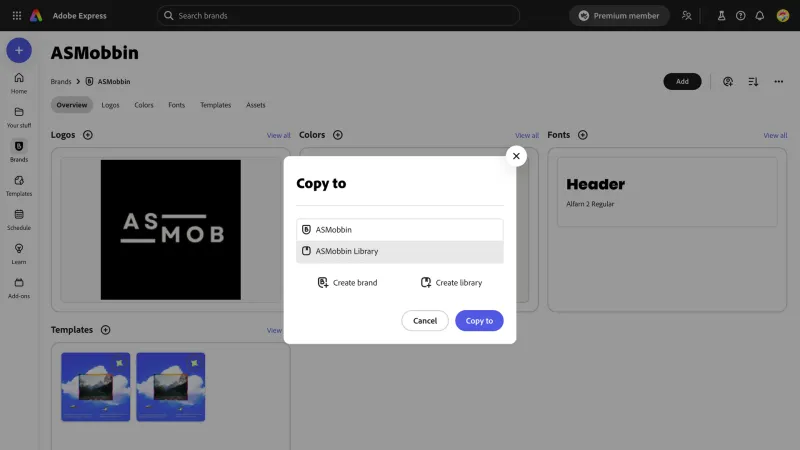Screen dimensions: 800x450
Task: Open the ASMOB logo thumbnail
Action: (170, 230)
